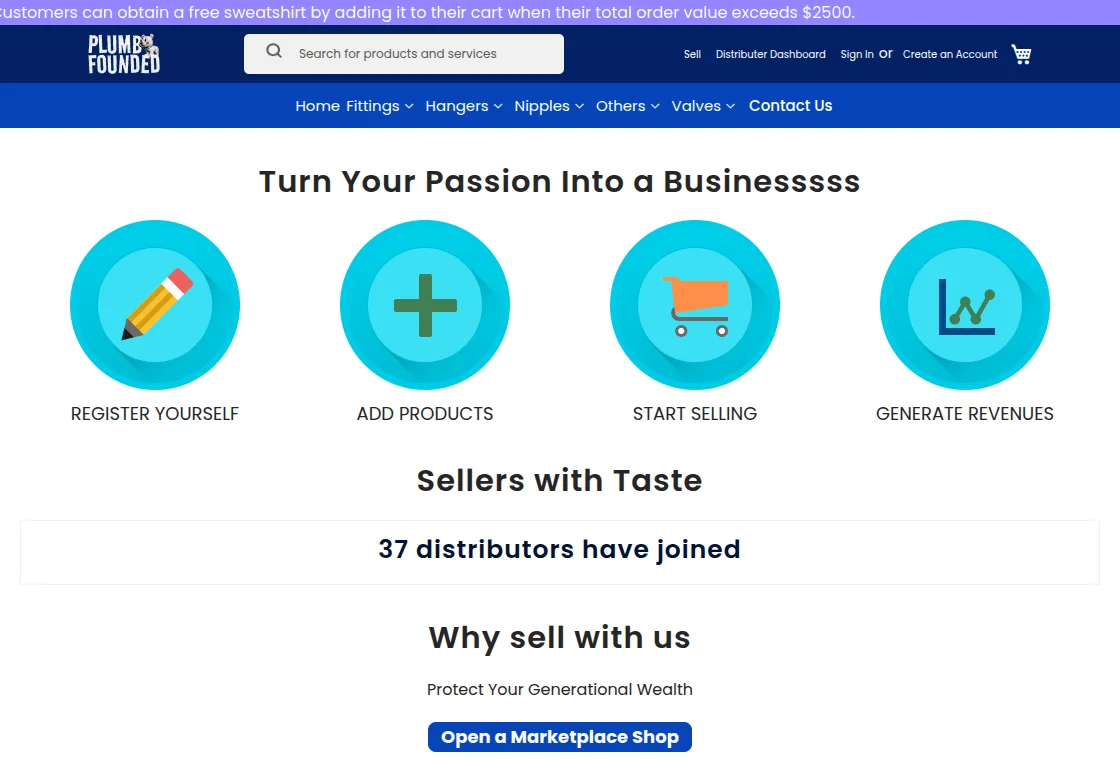The image size is (1120, 762).
Task: Click the pencil icon above REGISTER YOURSELF
Action: point(155,305)
